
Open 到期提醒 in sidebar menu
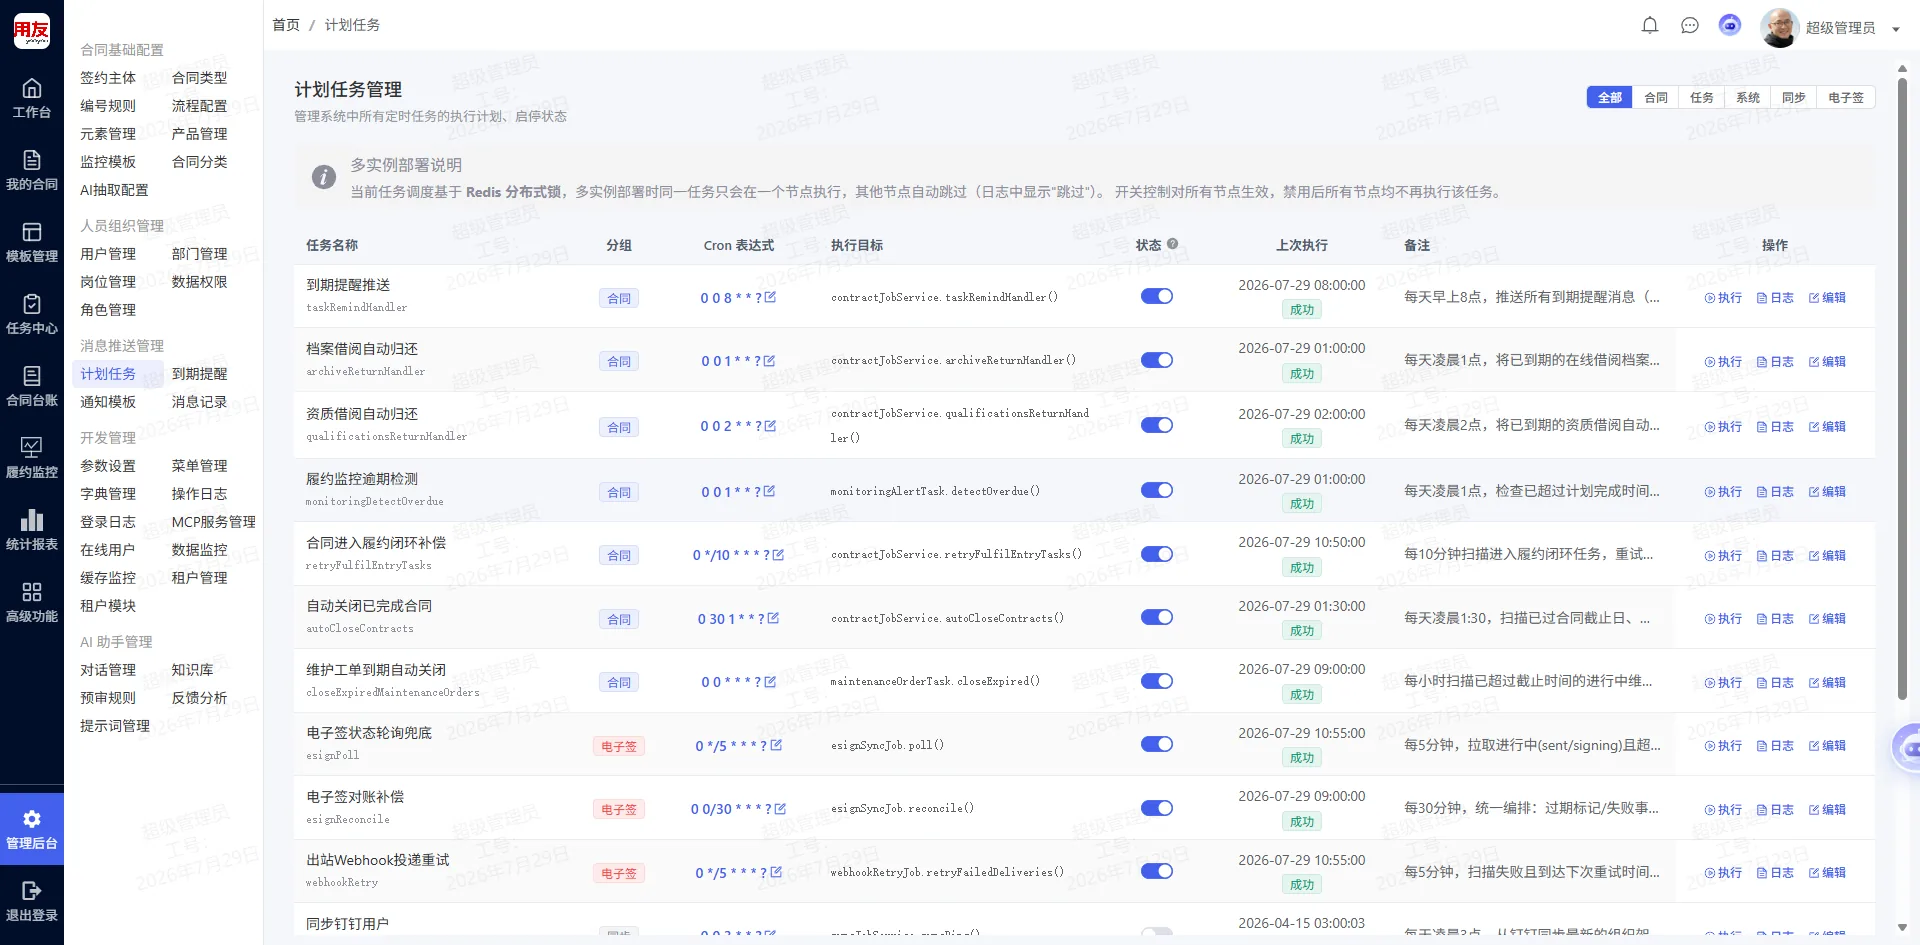tap(199, 374)
